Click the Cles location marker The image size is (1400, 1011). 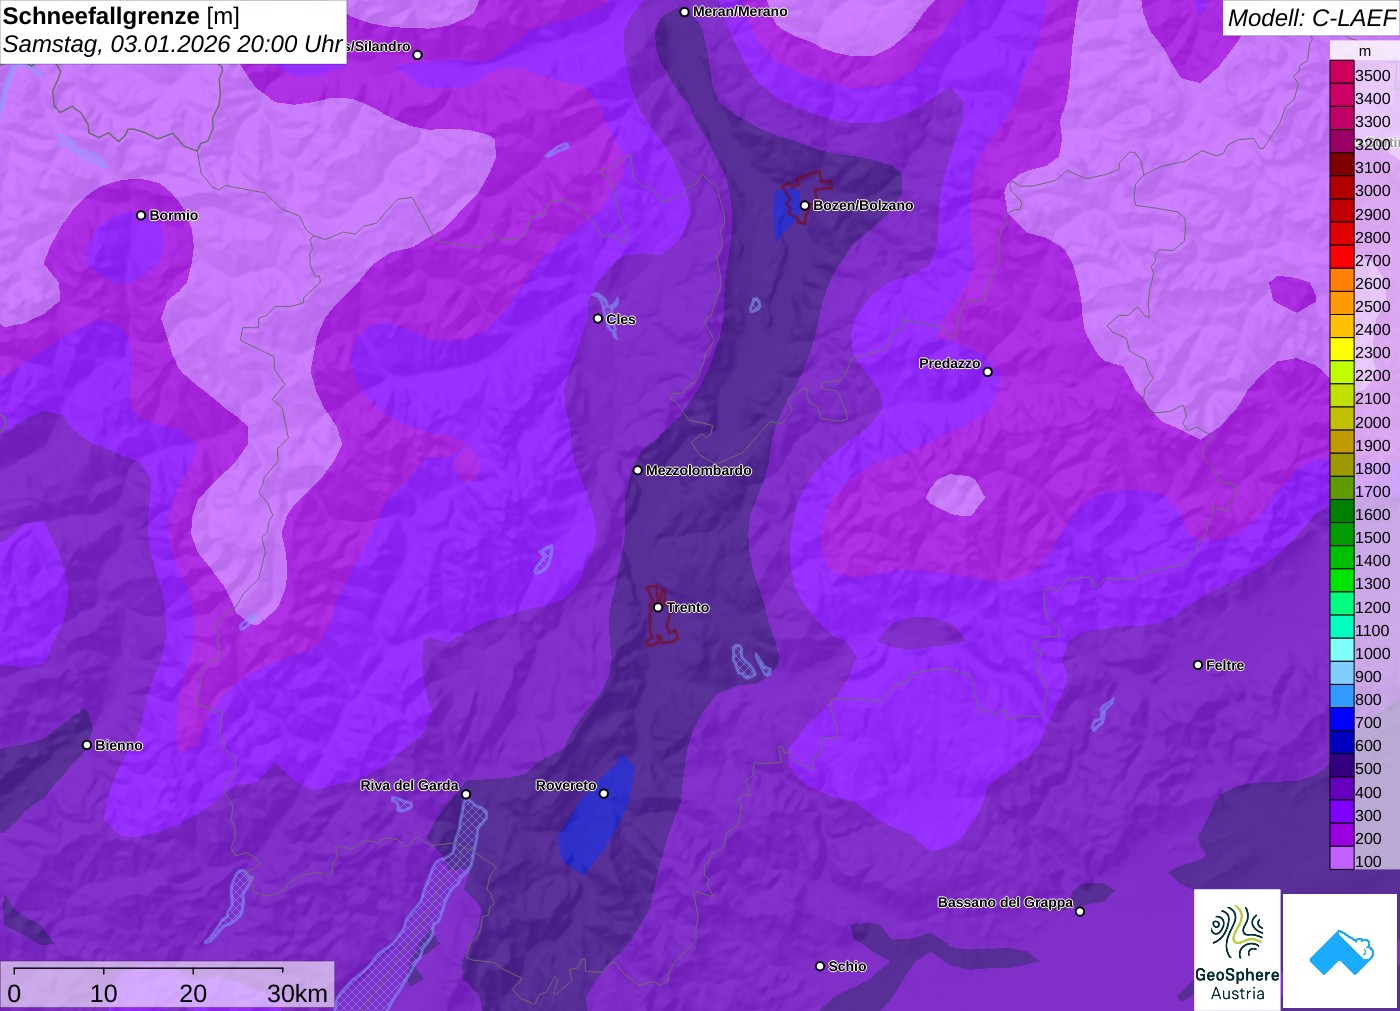598,319
